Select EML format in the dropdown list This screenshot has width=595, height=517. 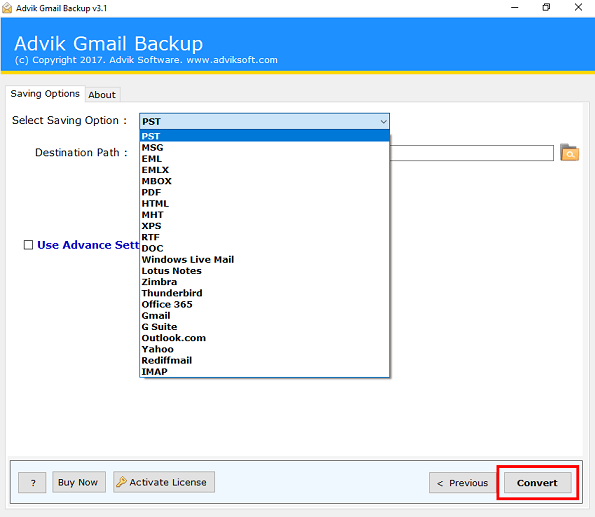point(264,159)
